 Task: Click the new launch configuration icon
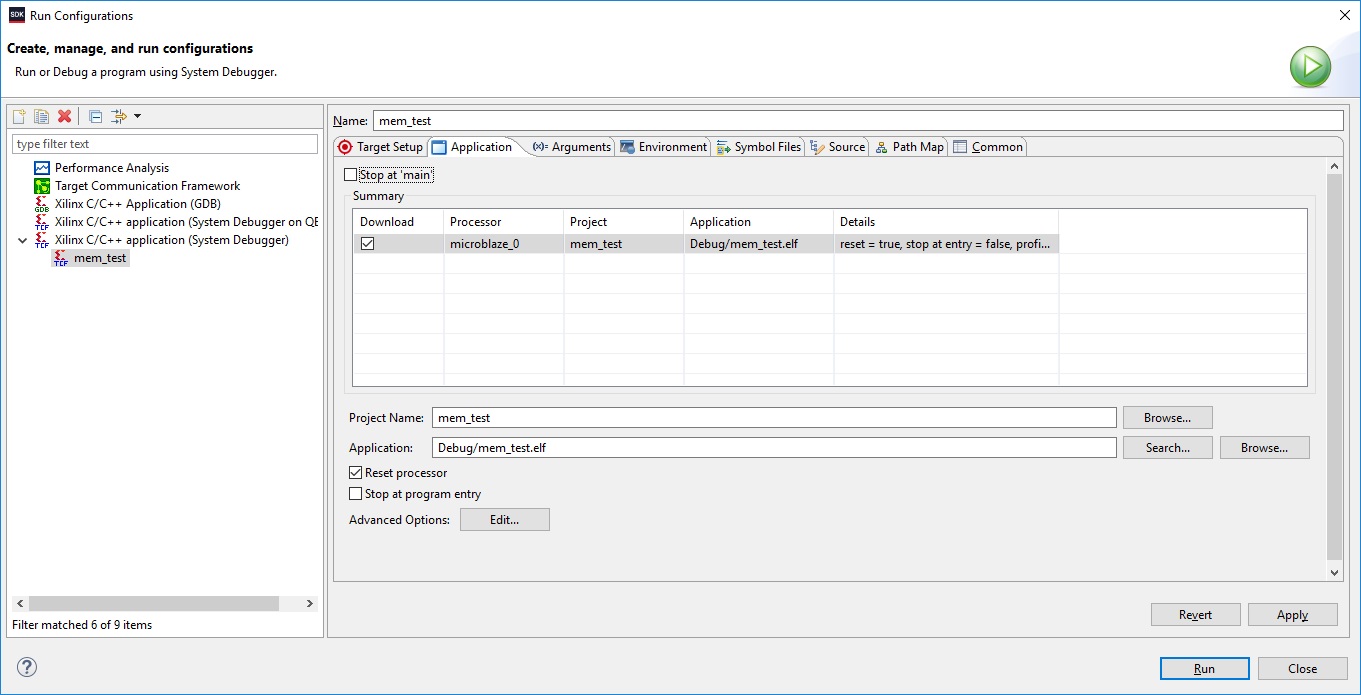pyautogui.click(x=19, y=116)
